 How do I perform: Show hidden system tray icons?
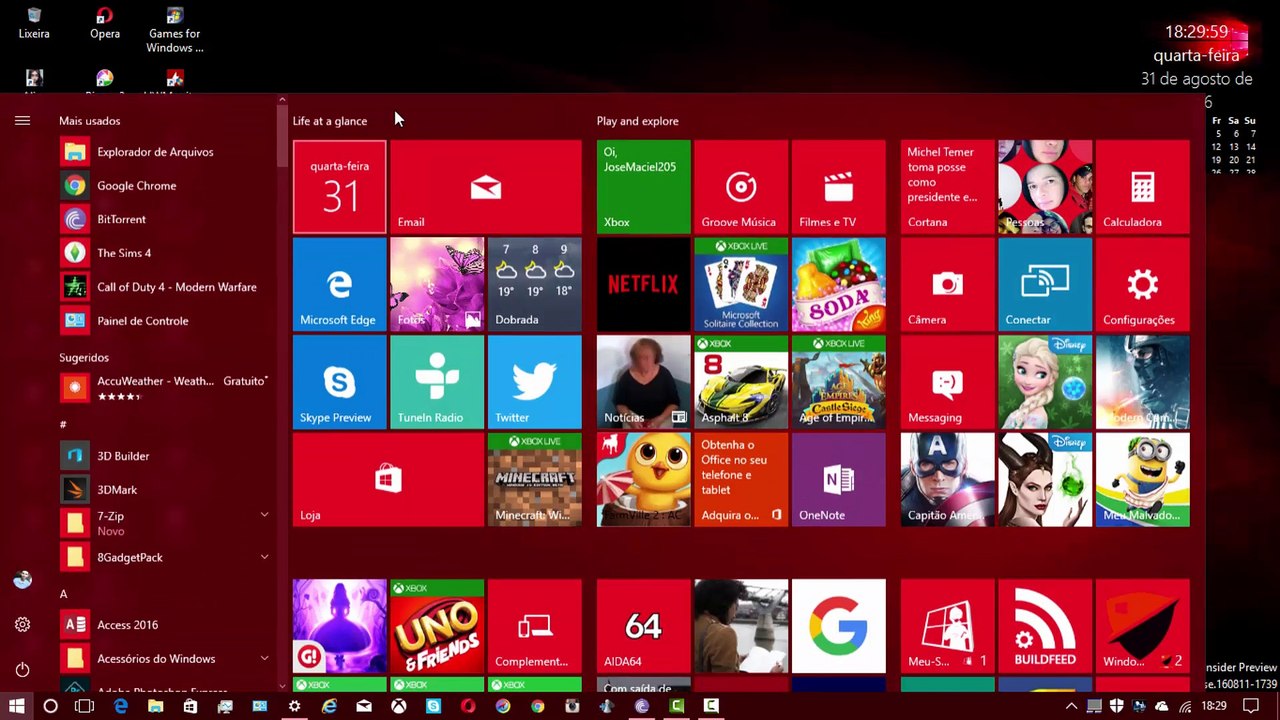pyautogui.click(x=1071, y=706)
